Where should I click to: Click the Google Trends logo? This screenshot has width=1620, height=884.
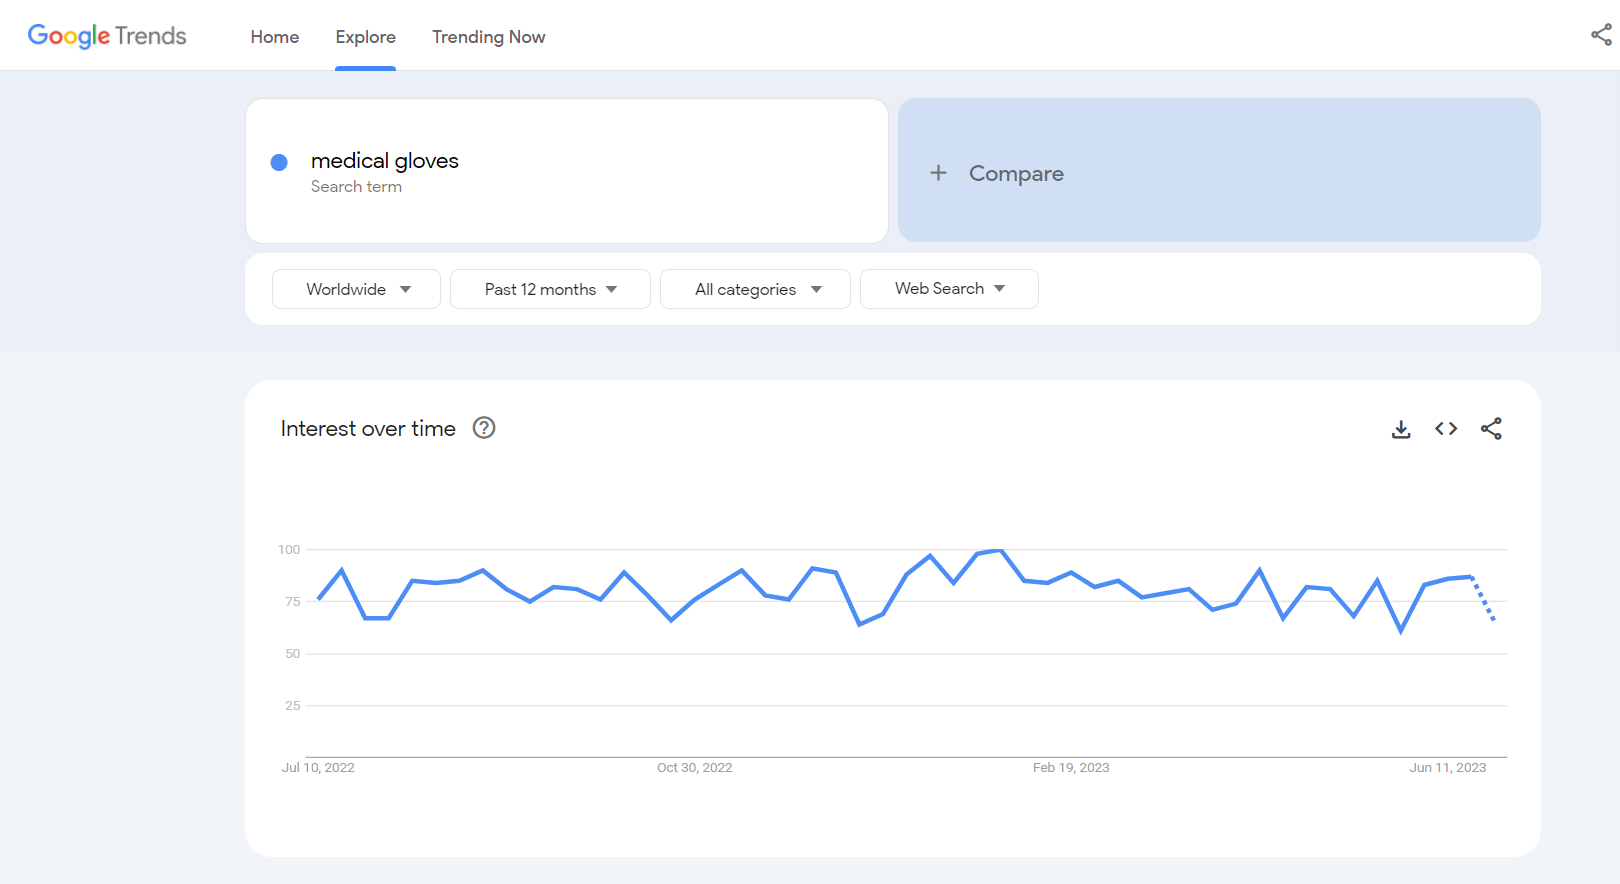[107, 36]
